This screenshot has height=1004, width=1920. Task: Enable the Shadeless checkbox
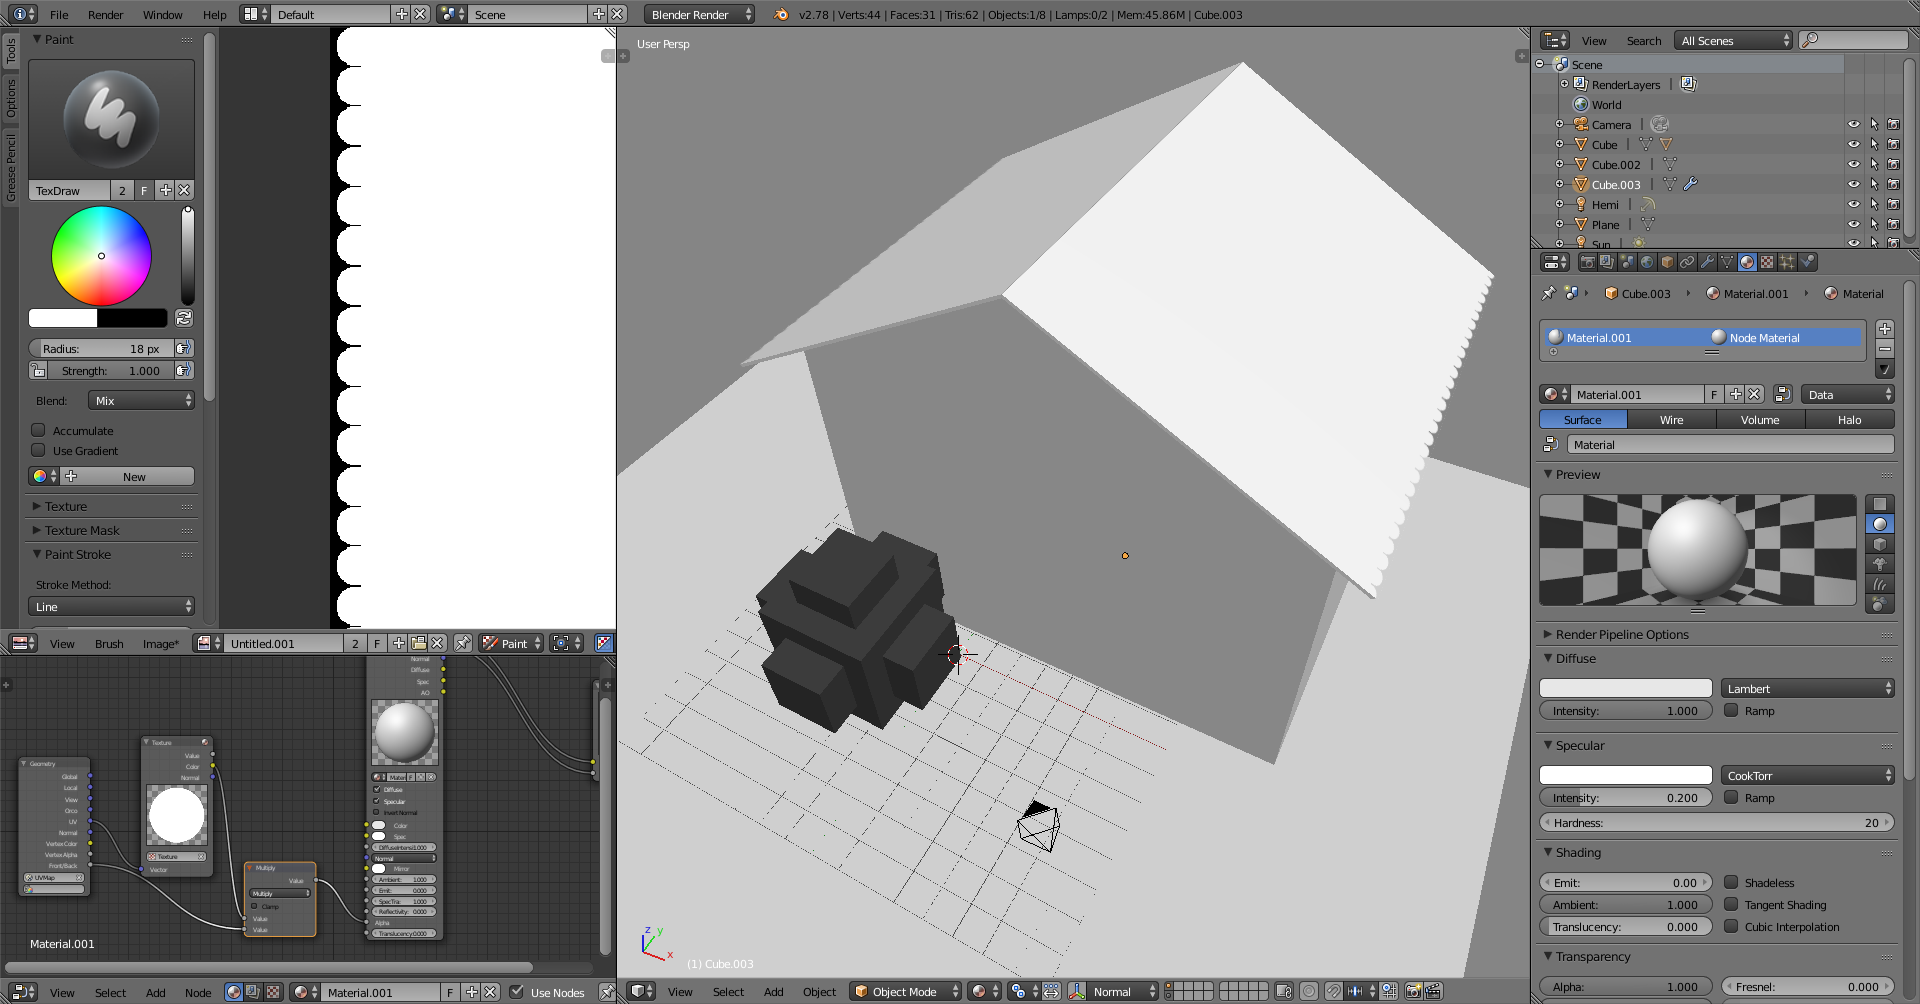(x=1731, y=882)
